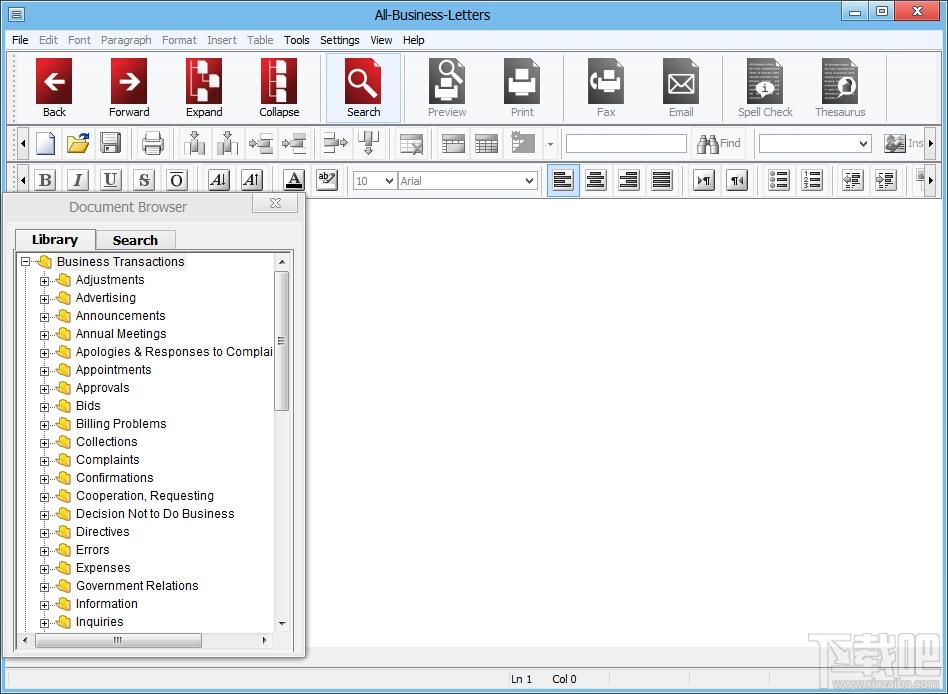948x694 pixels.
Task: Toggle Bold formatting
Action: tap(45, 181)
